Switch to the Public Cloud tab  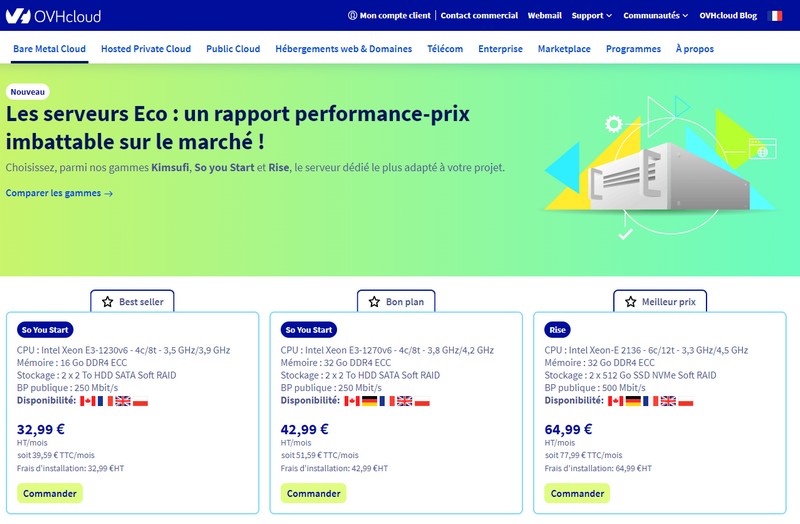pyautogui.click(x=233, y=49)
